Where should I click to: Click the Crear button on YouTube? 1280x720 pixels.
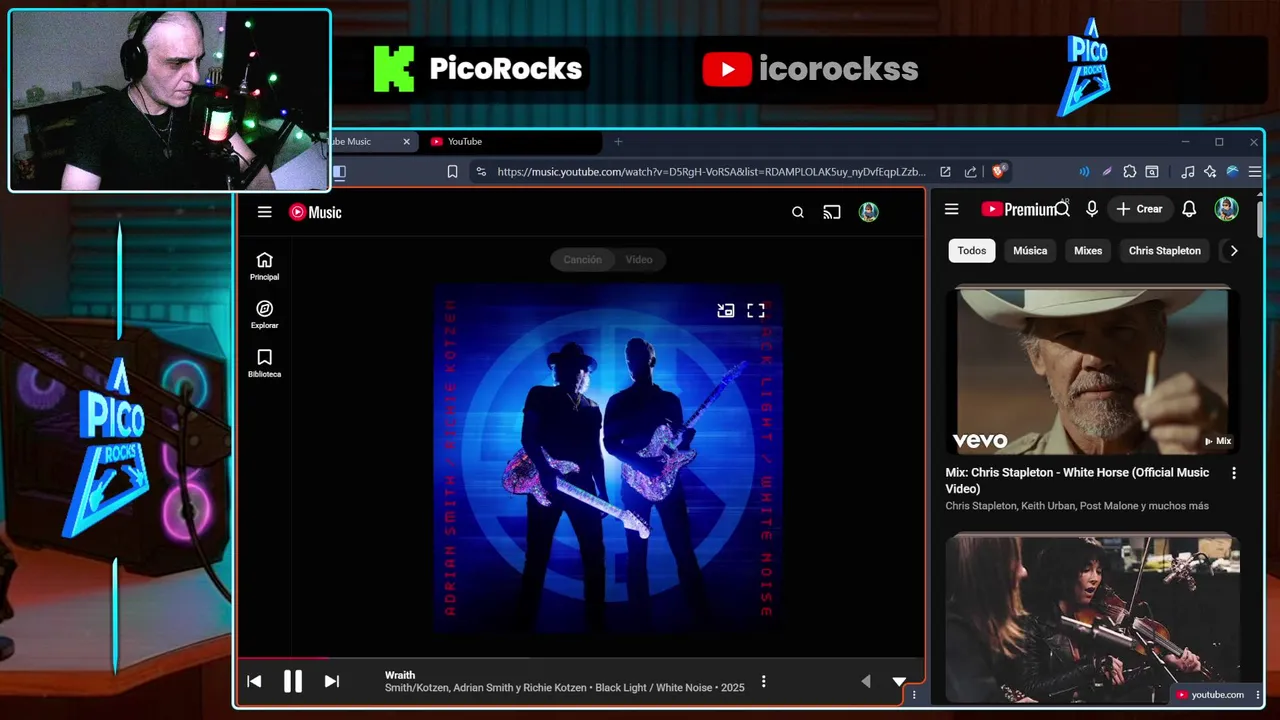point(1139,209)
